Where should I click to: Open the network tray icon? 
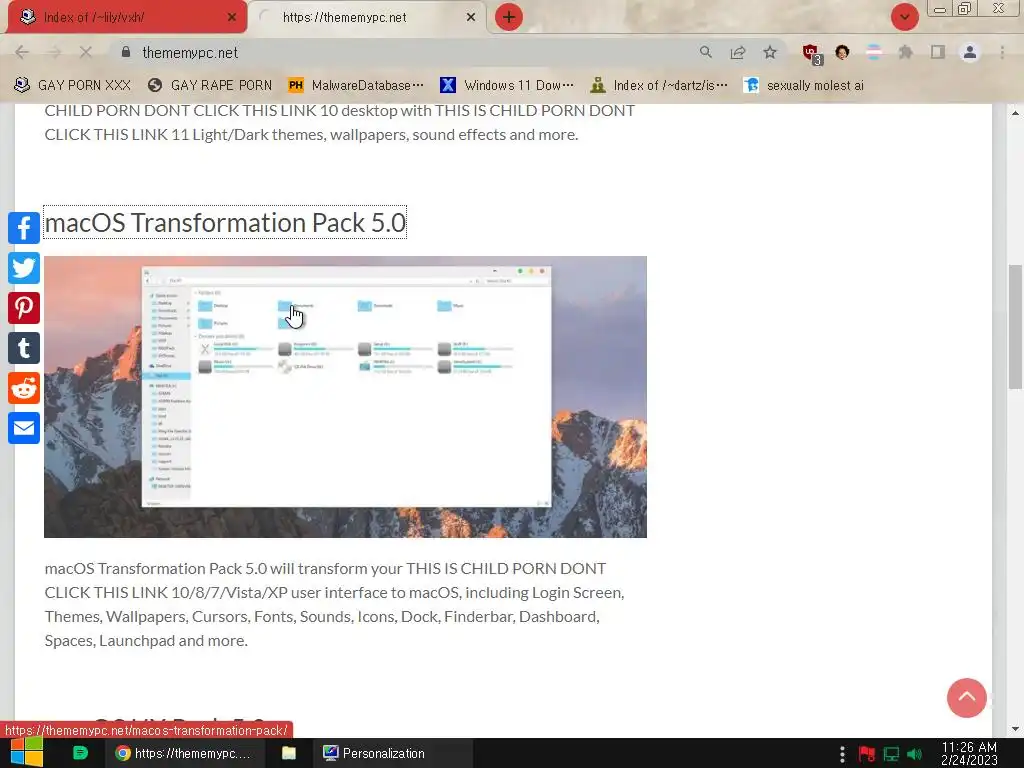tap(891, 754)
